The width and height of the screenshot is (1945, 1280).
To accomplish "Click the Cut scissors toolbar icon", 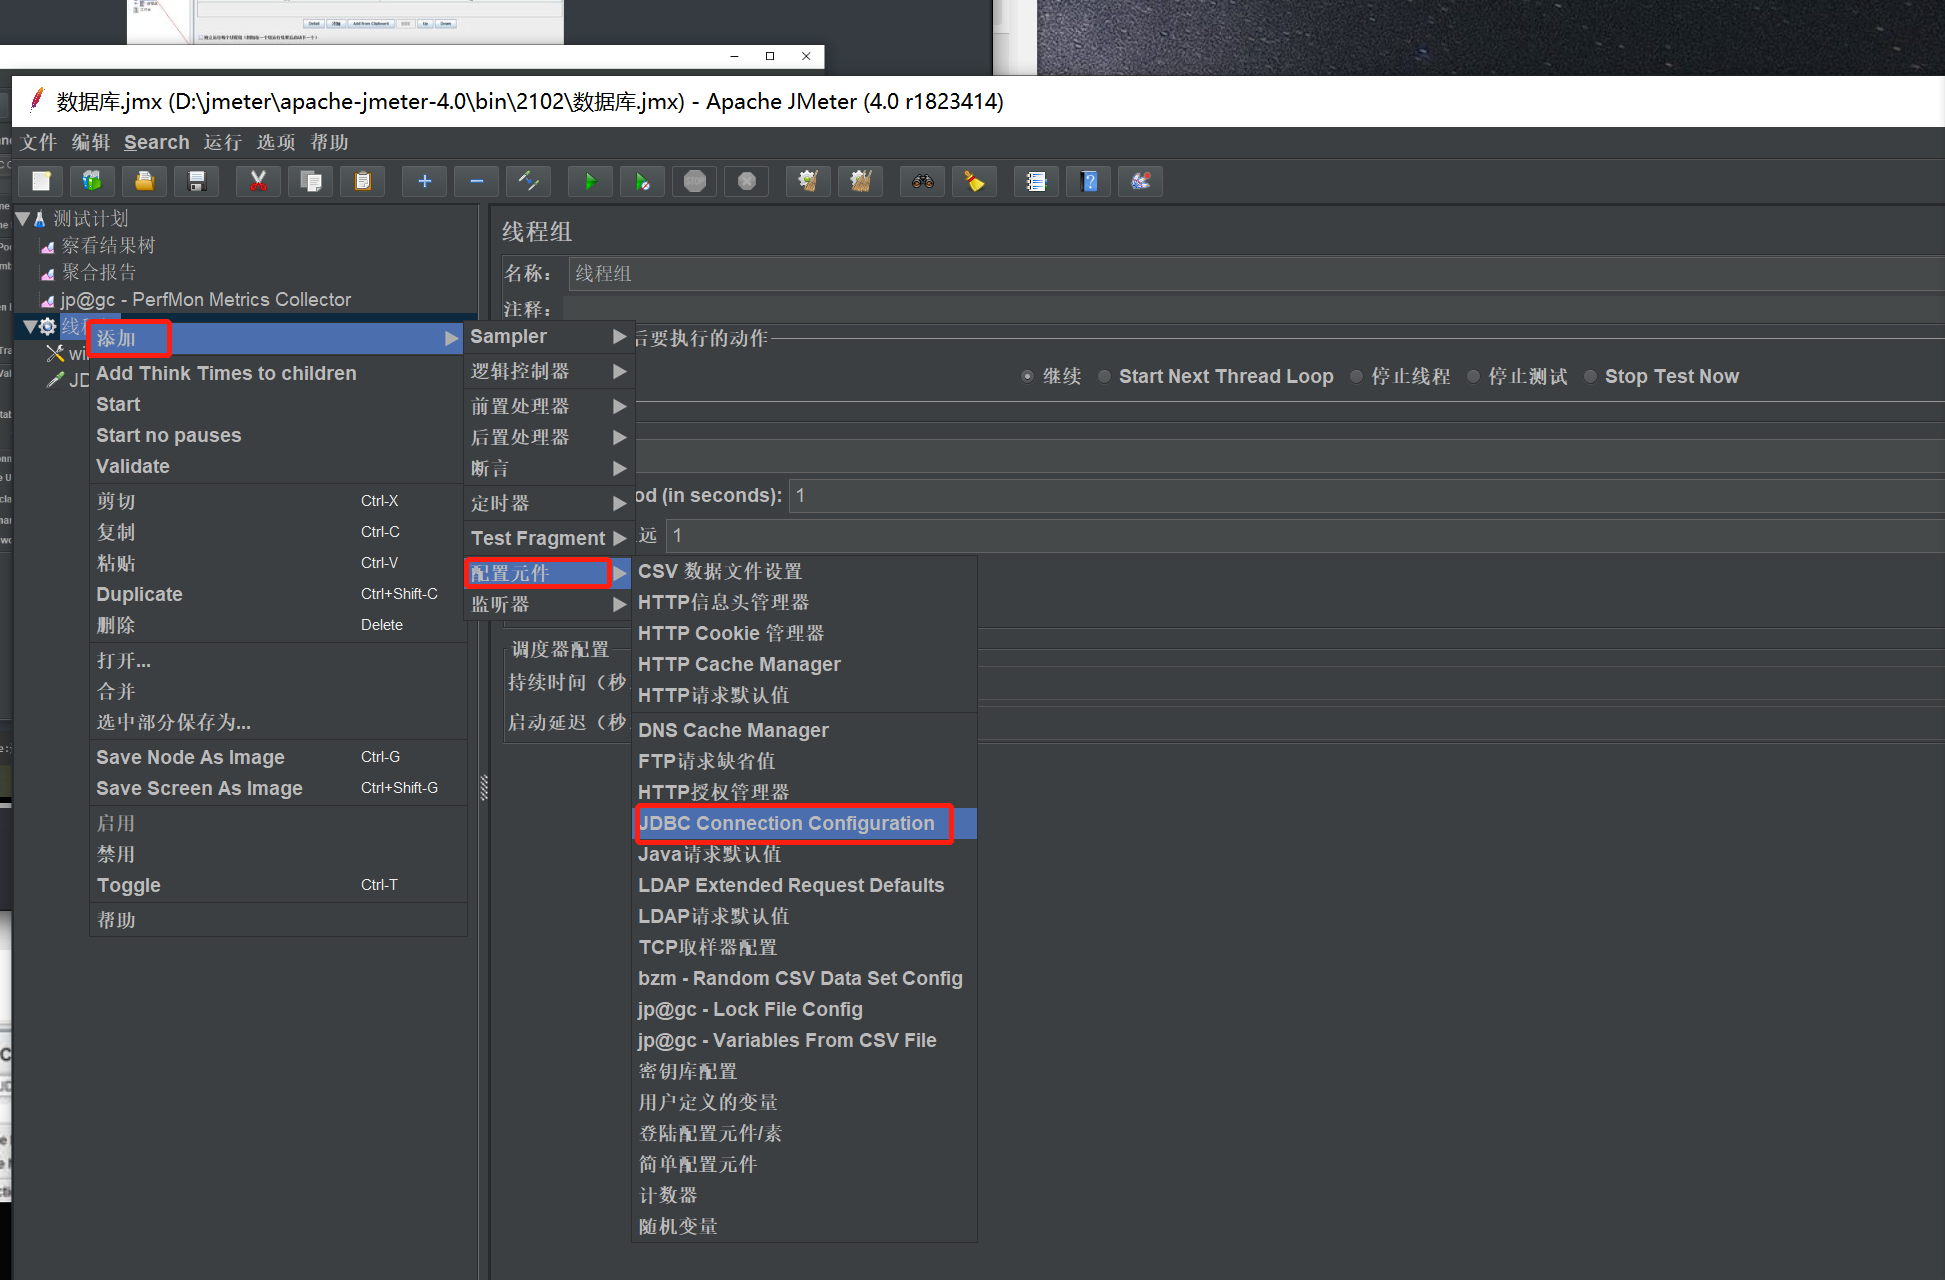I will (x=258, y=181).
